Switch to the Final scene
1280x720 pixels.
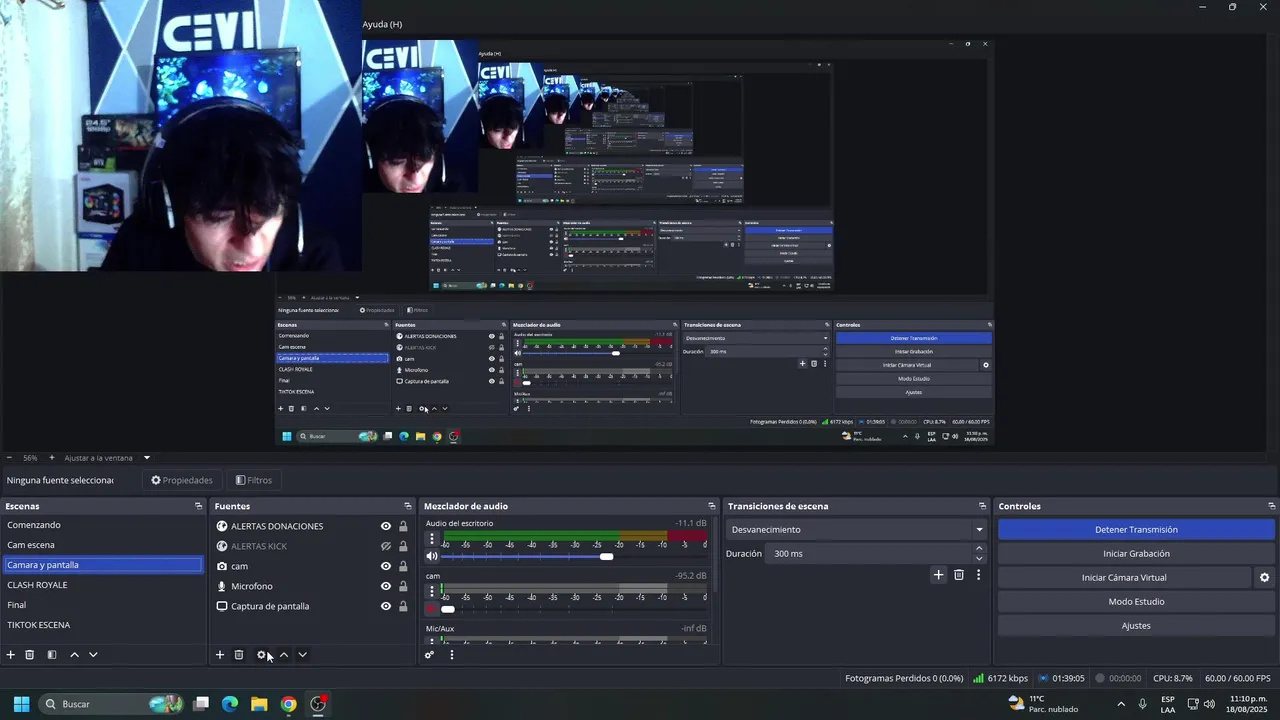tap(103, 605)
